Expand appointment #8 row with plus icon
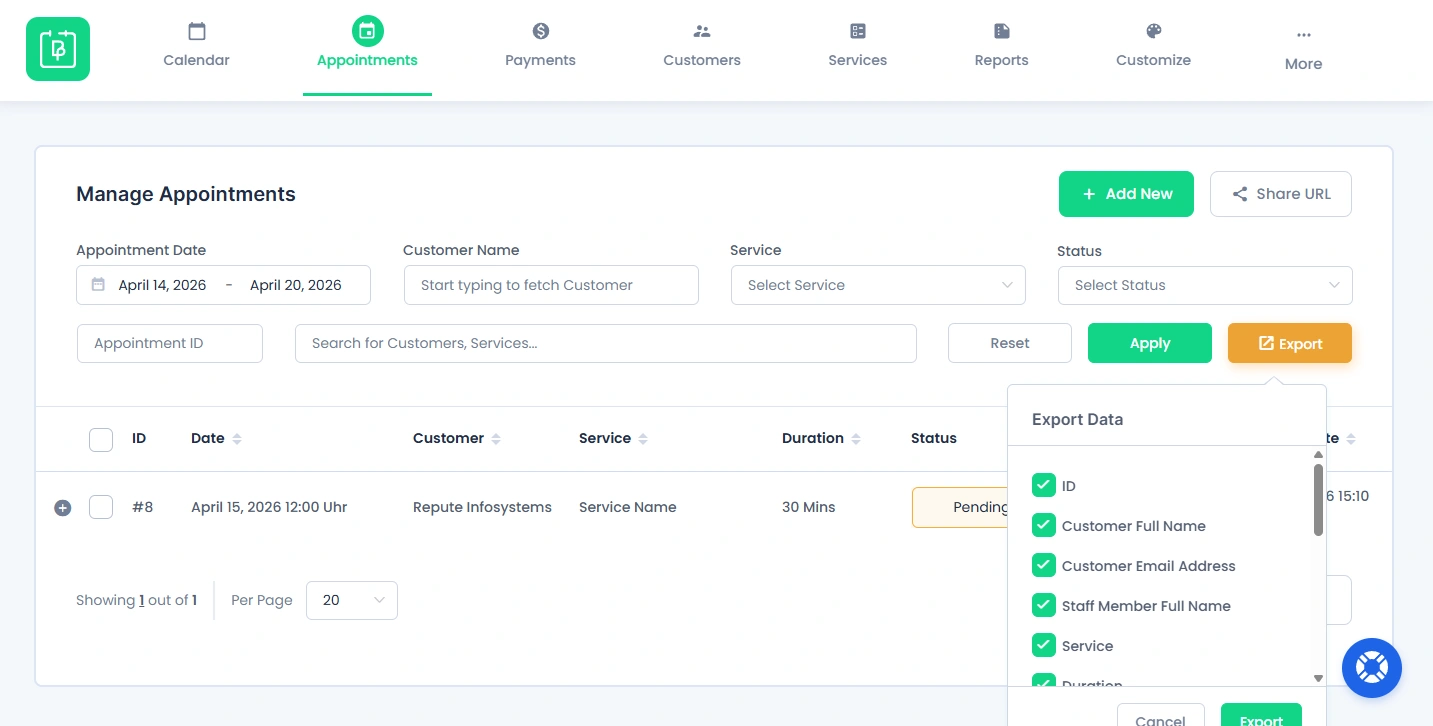Screen dimensions: 1433x726 (62, 508)
